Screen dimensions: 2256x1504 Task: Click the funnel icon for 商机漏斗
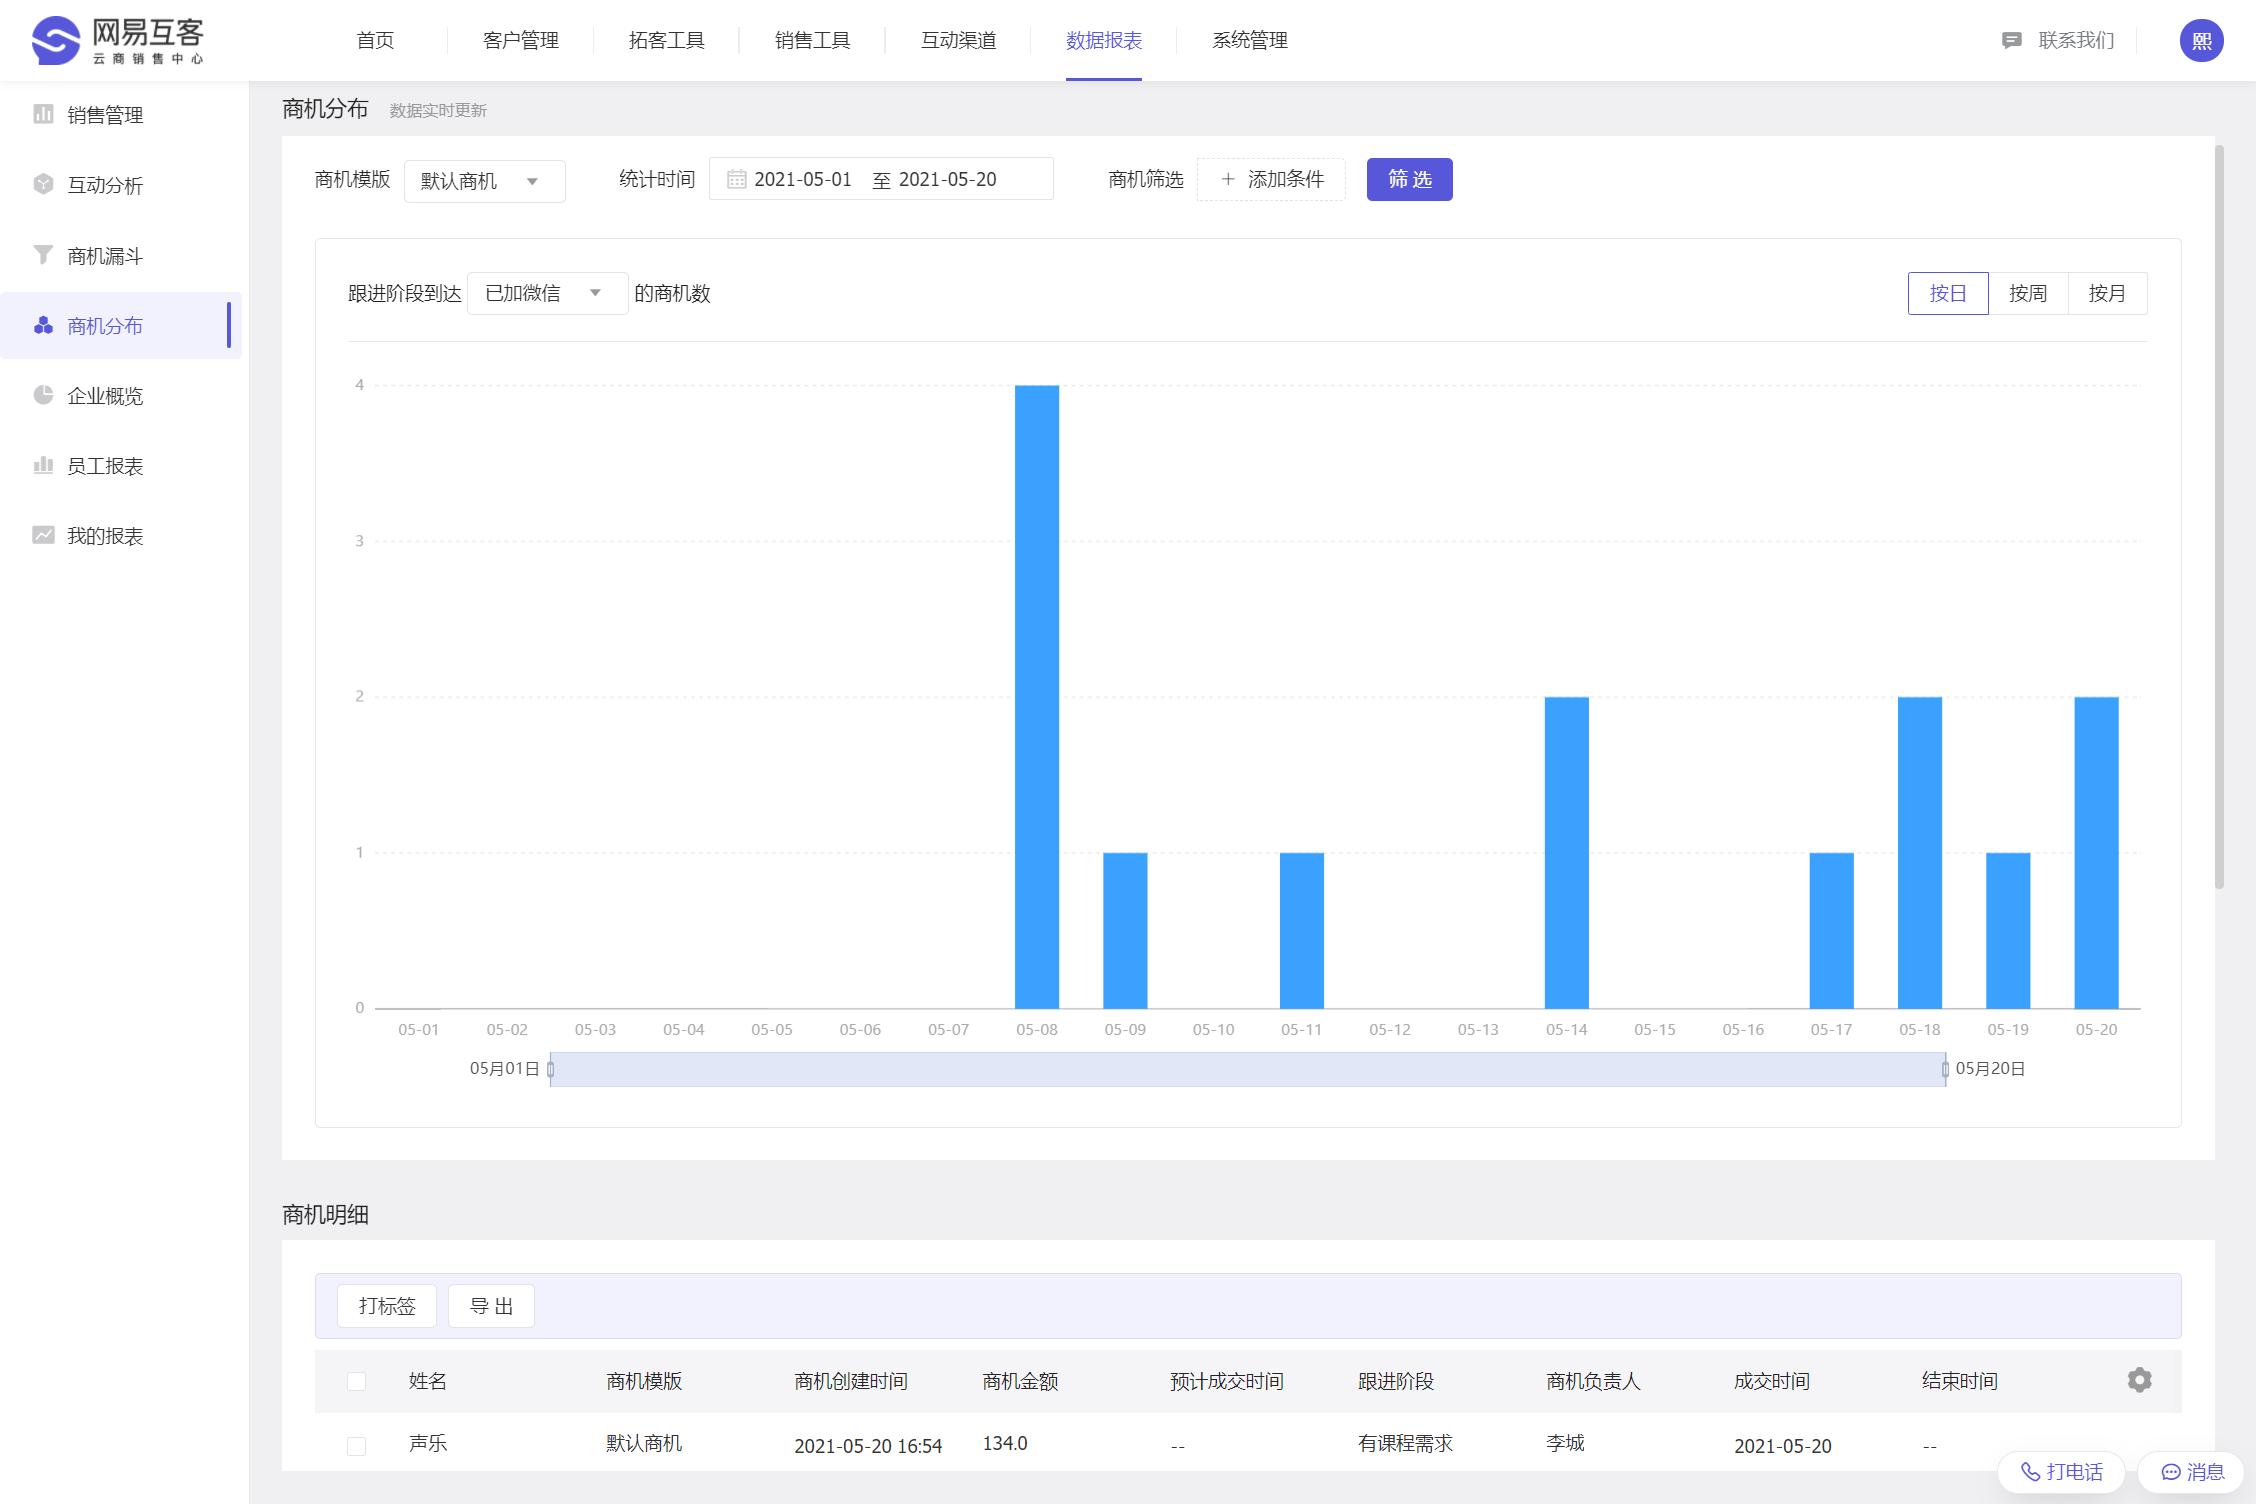click(x=43, y=255)
